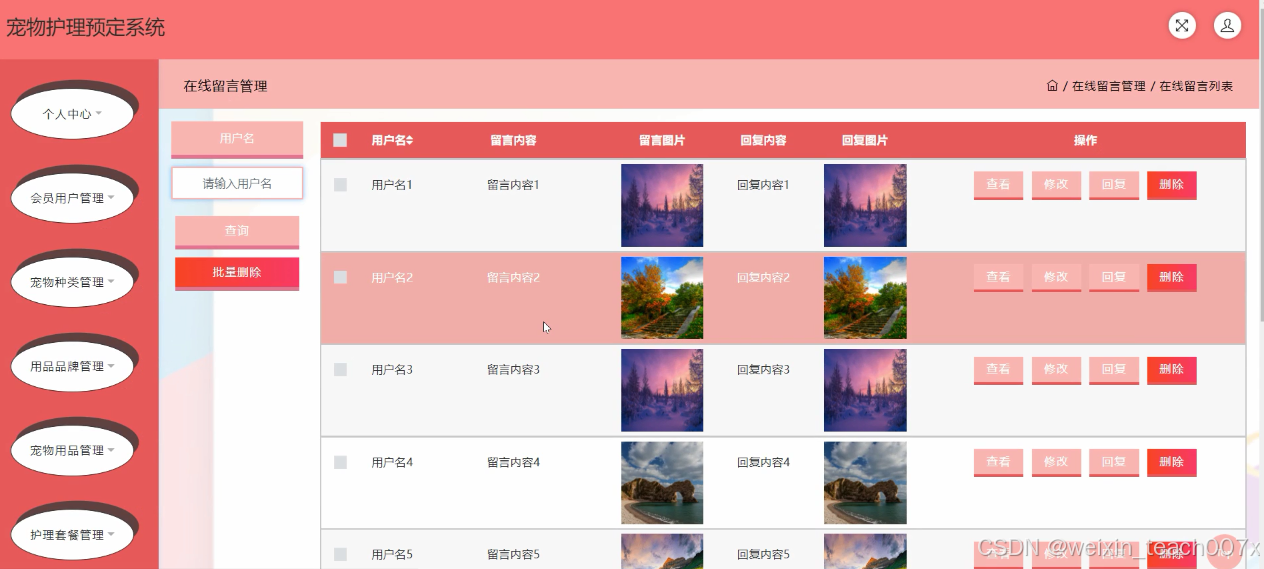Click 修改 for 用户名3 row
Image resolution: width=1264 pixels, height=569 pixels.
point(1056,370)
